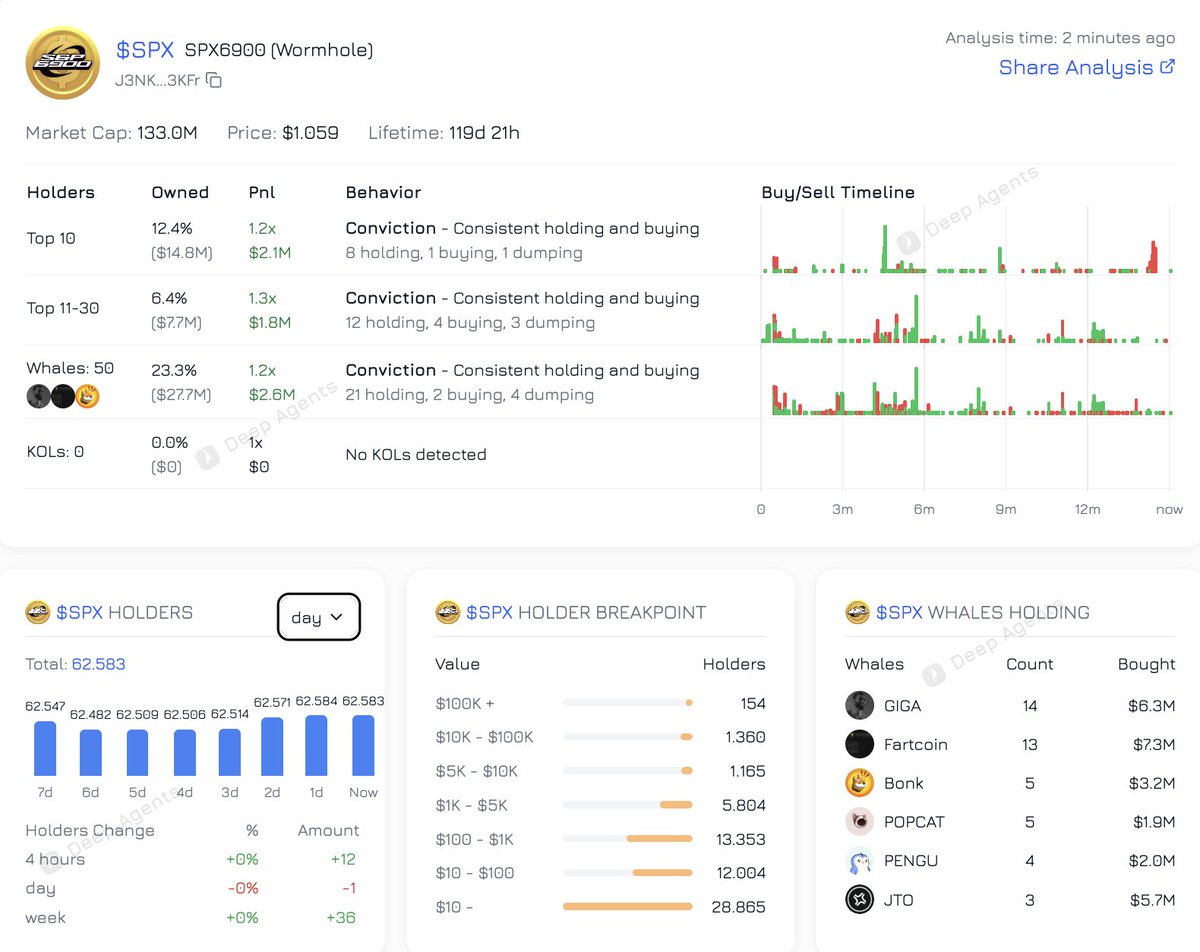The image size is (1200, 952).
Task: Click the $SPX ticker link
Action: [x=145, y=50]
